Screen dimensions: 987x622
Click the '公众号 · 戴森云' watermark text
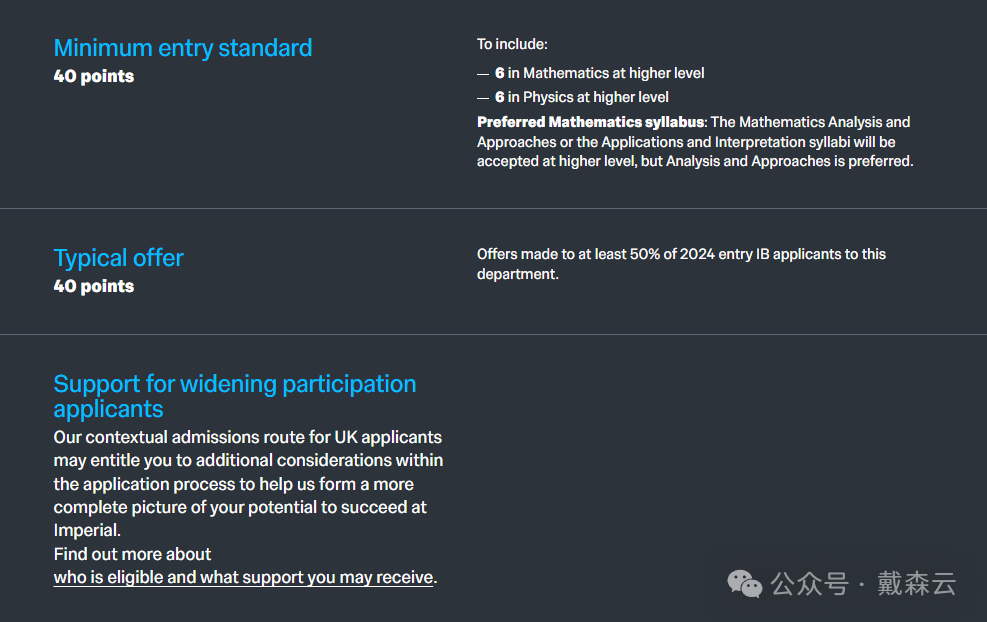[863, 584]
